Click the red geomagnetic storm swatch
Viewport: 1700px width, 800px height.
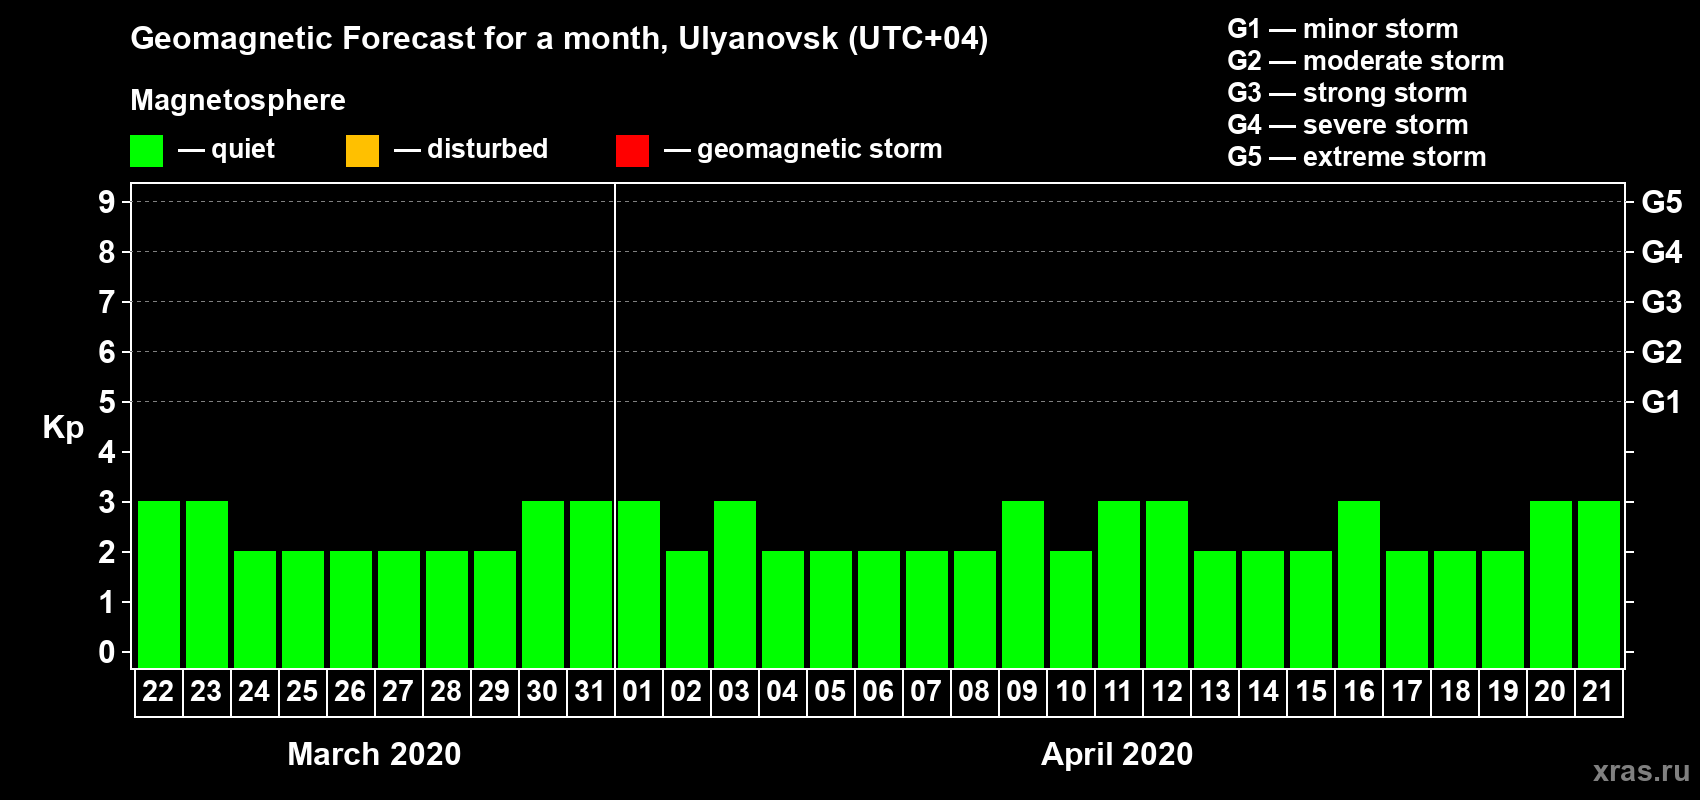click(x=632, y=151)
